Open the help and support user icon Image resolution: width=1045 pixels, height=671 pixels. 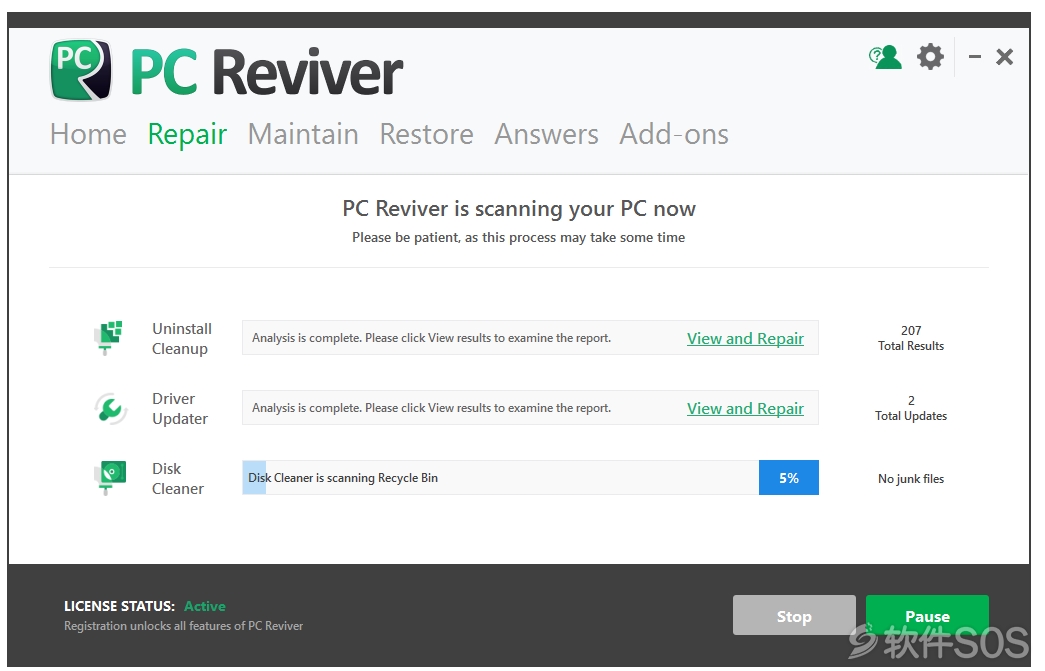pos(885,57)
